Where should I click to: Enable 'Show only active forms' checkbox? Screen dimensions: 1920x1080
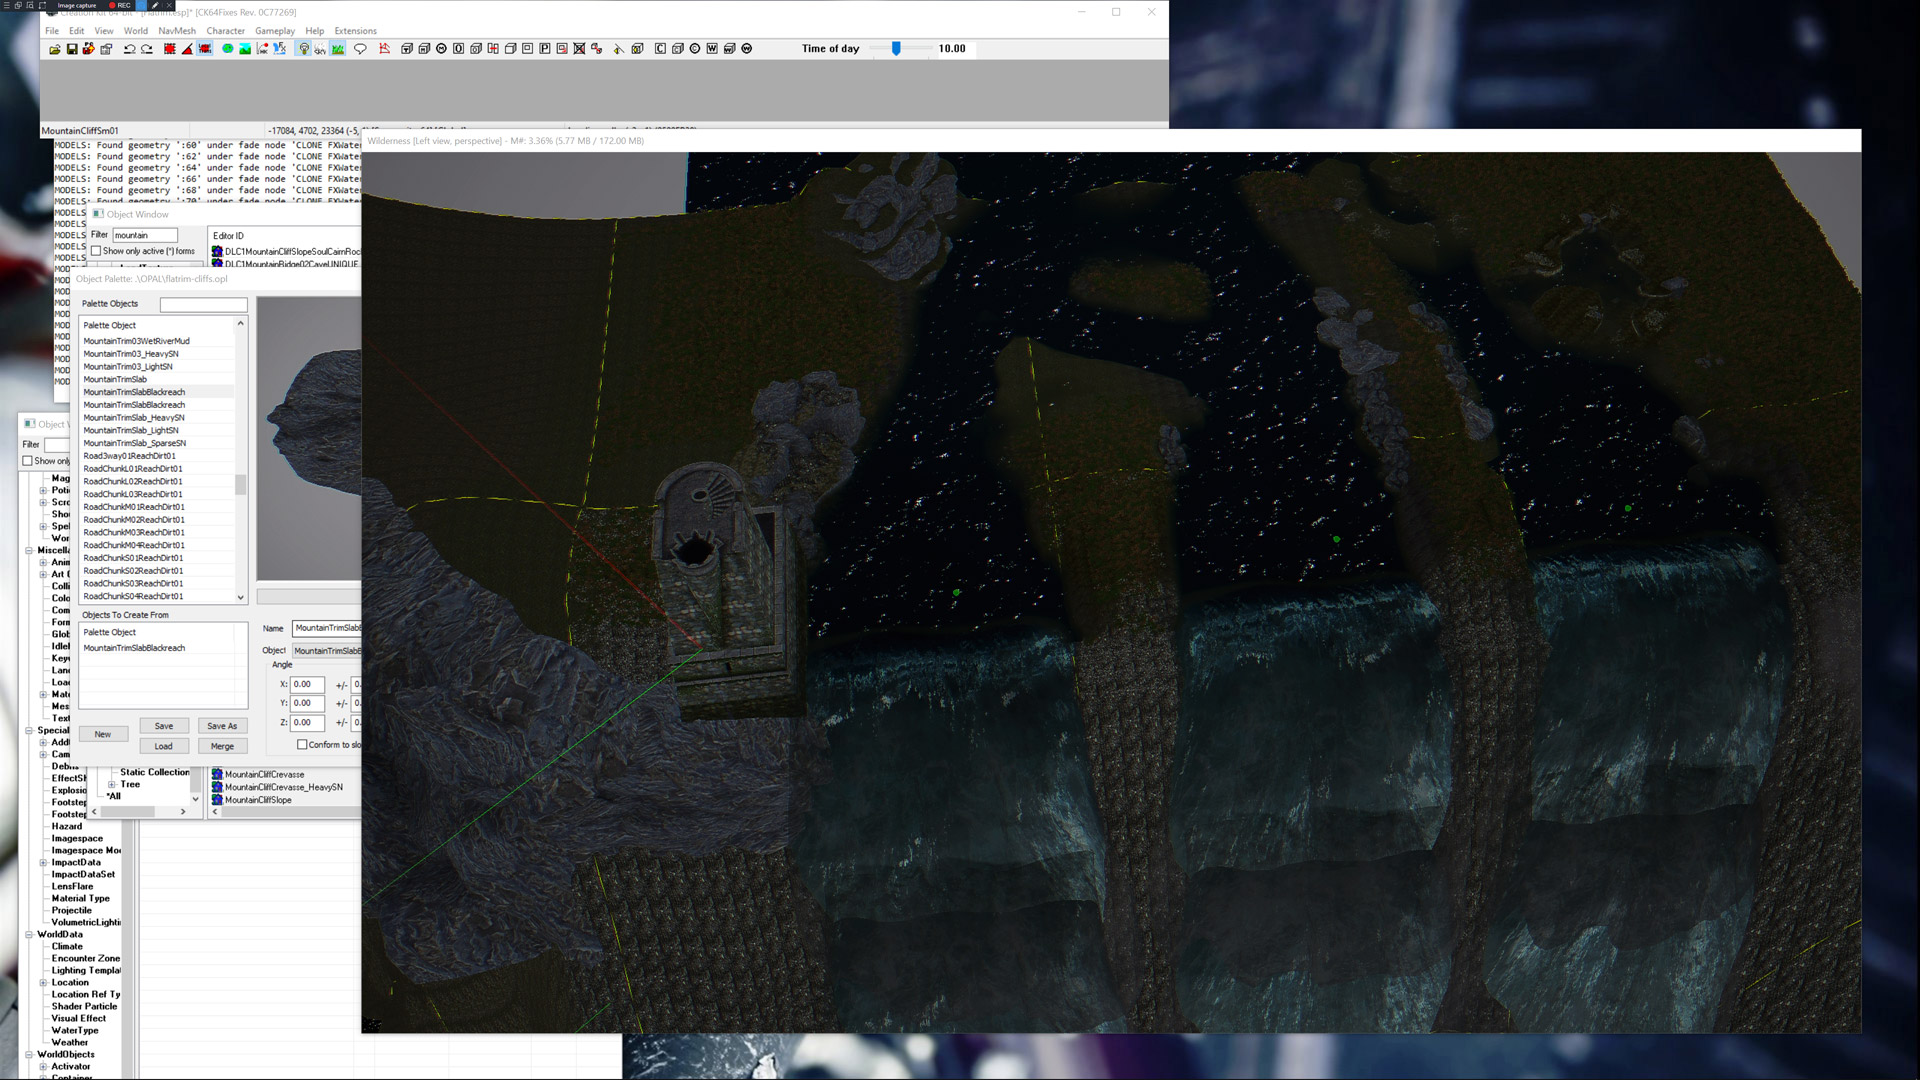pos(96,252)
